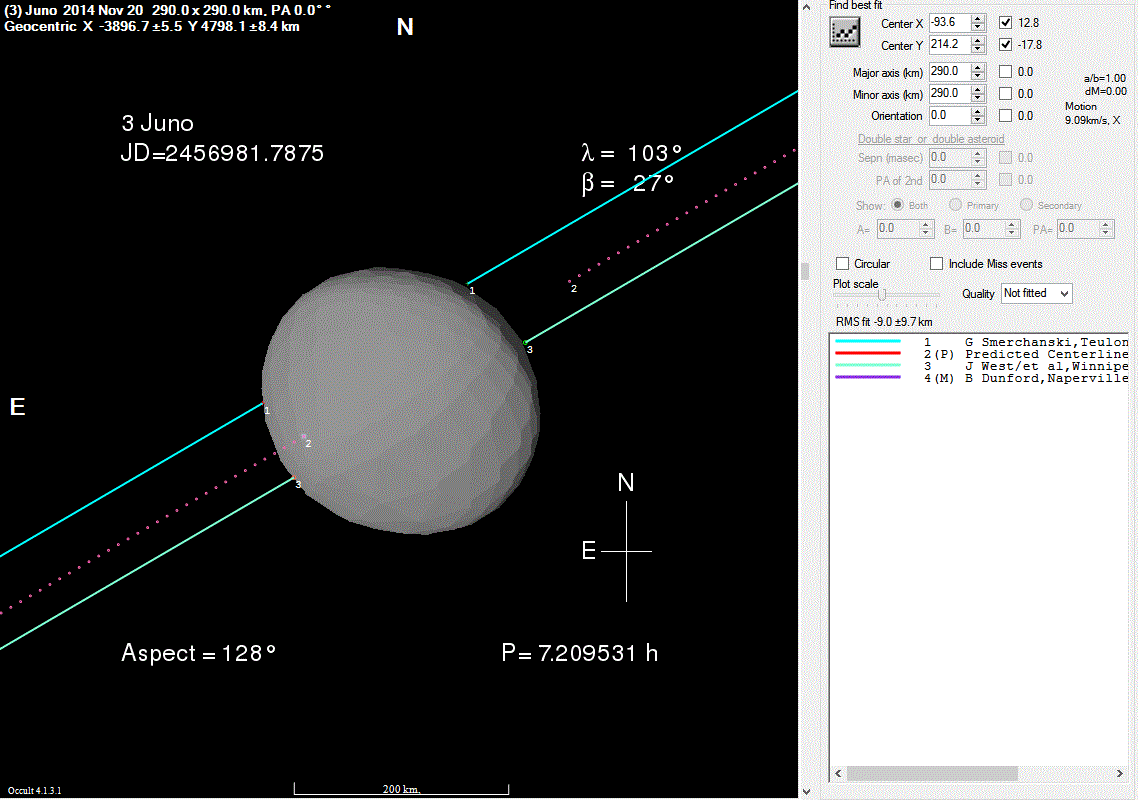Click the panel's vertical scroll down arrow
Image resolution: width=1138 pixels, height=800 pixels.
(x=806, y=791)
